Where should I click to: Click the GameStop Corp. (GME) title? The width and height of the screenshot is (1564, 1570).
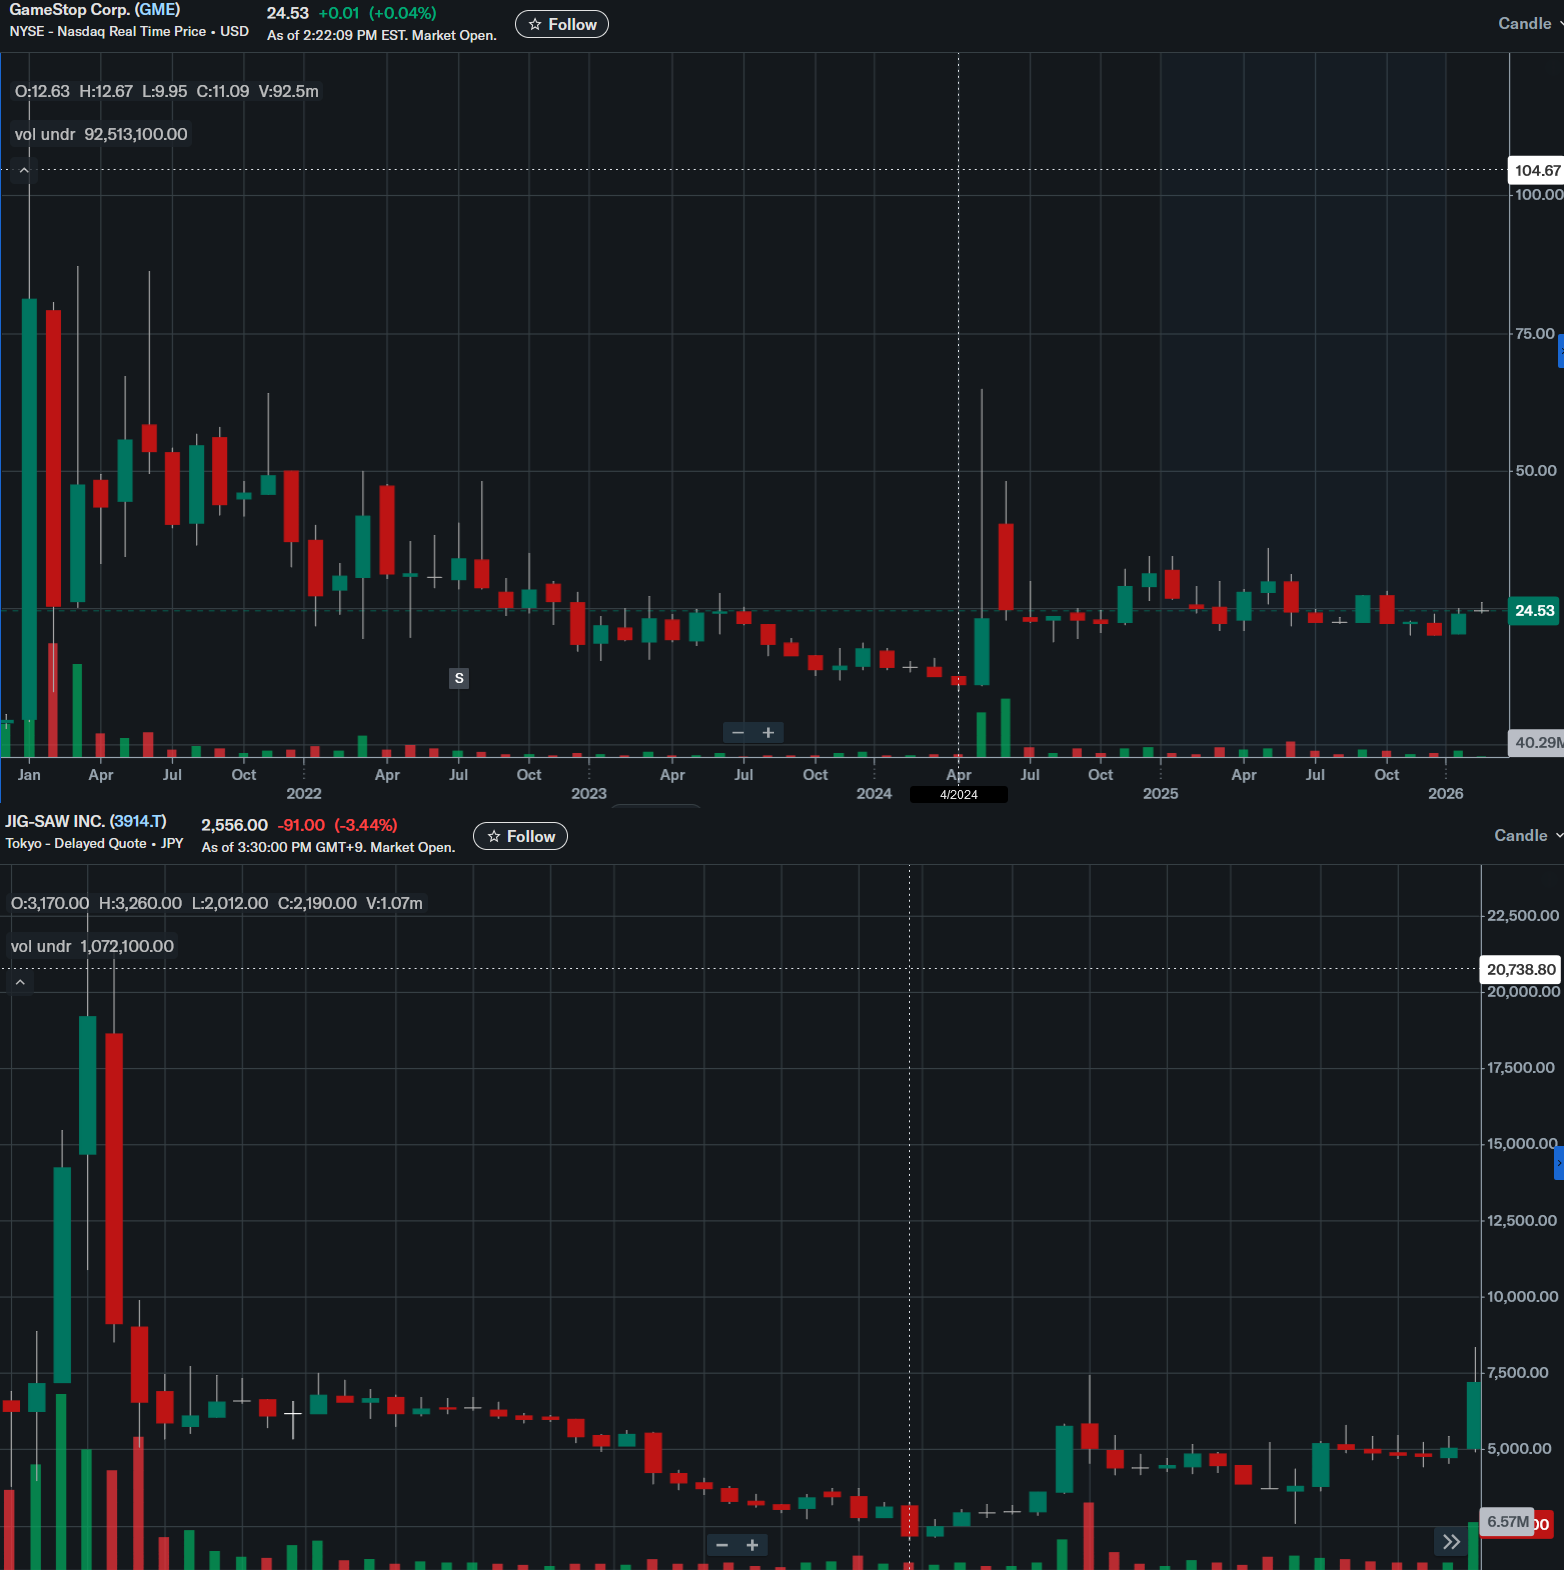point(95,10)
